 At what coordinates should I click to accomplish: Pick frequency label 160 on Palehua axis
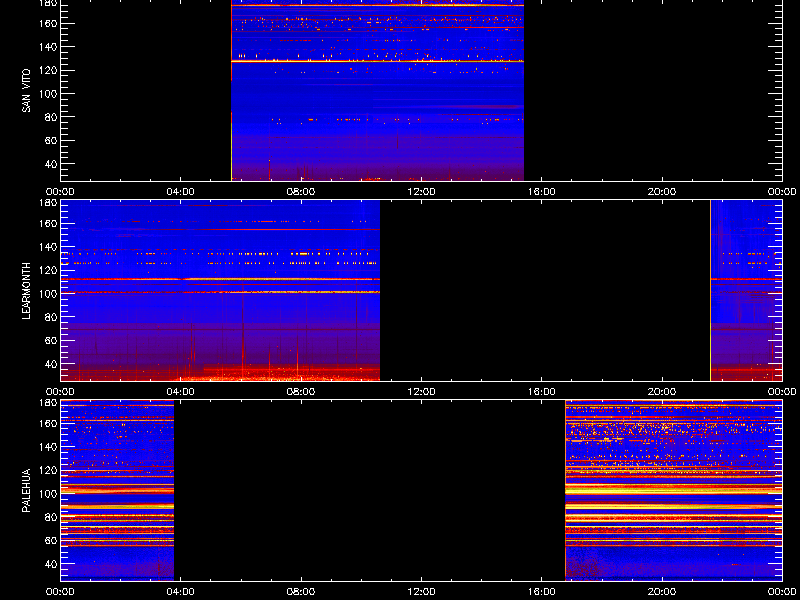click(49, 423)
